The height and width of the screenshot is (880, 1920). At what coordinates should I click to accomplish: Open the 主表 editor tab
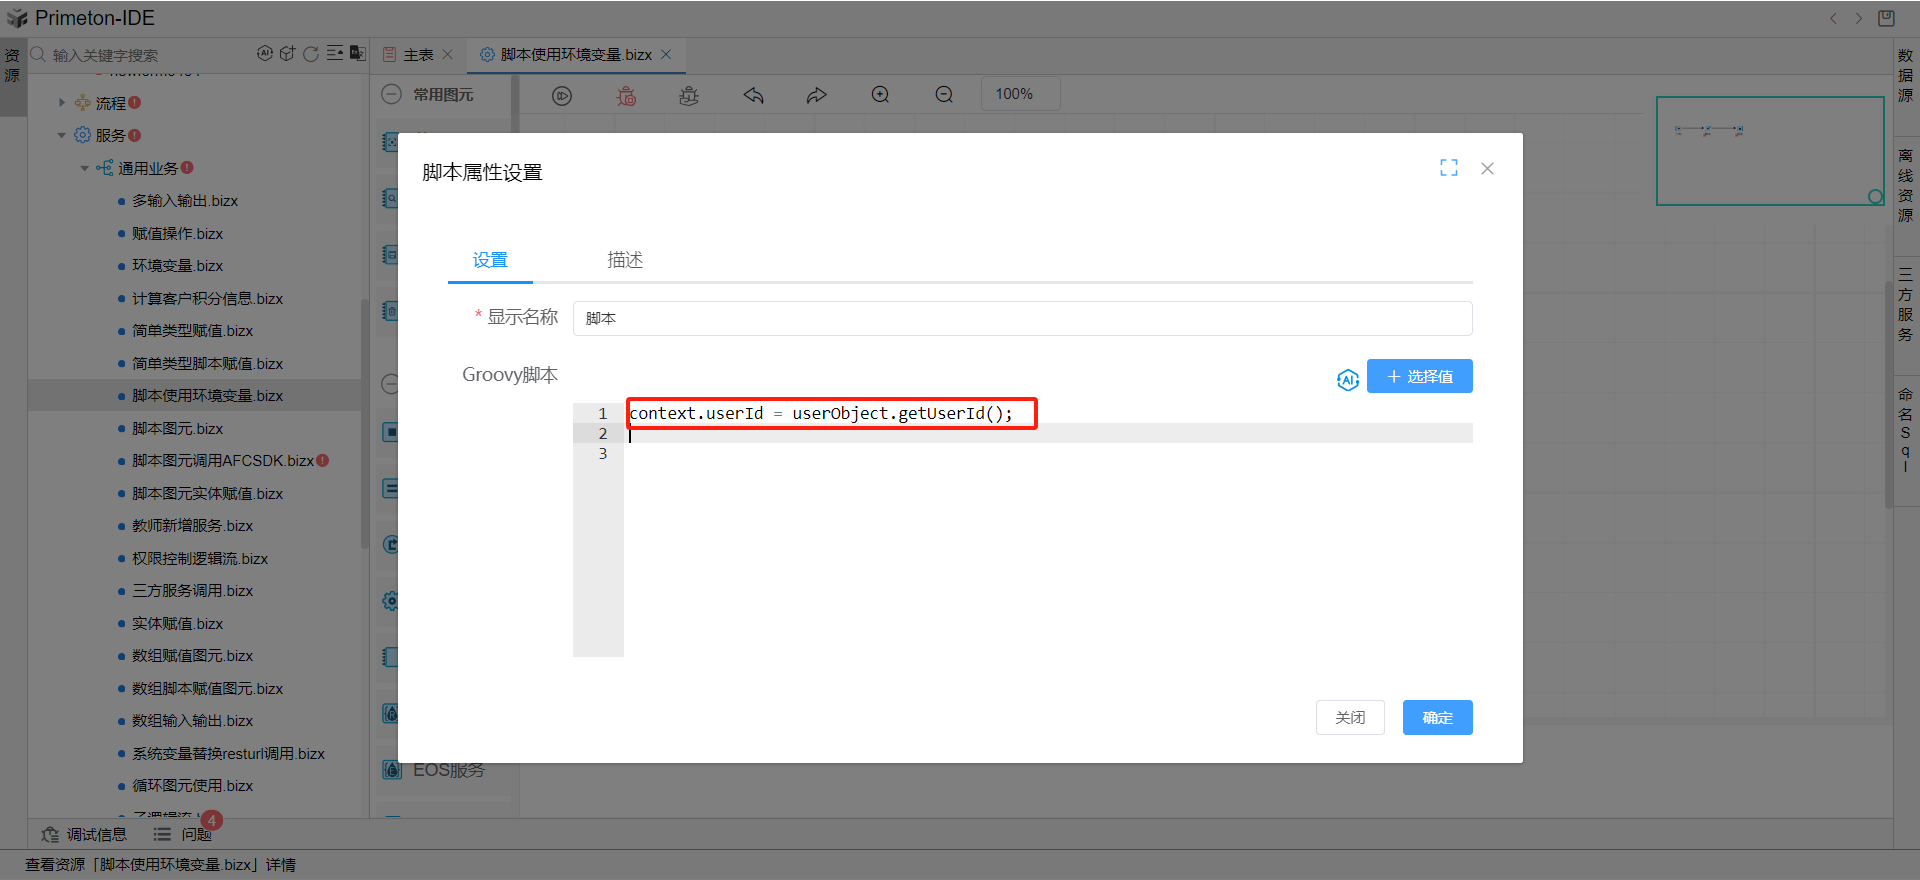point(418,55)
